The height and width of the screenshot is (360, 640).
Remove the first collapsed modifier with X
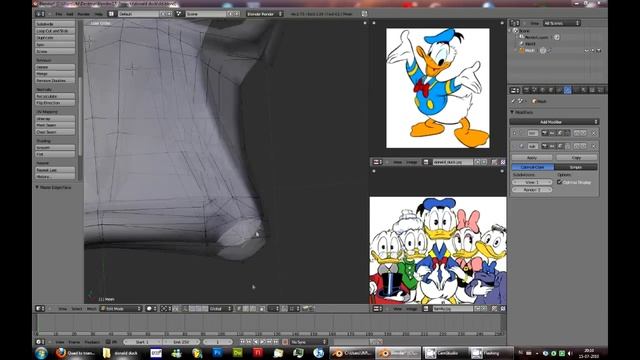point(594,133)
